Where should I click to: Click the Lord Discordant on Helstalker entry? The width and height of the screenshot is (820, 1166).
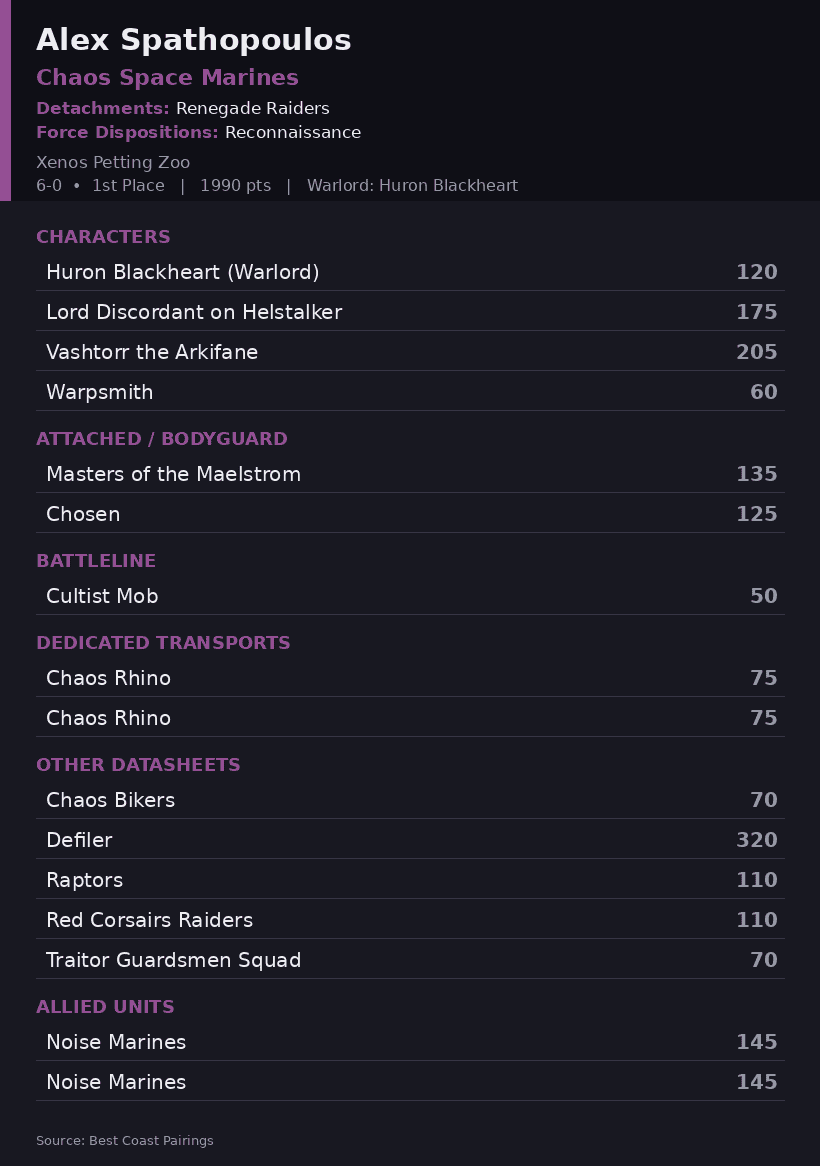pyautogui.click(x=410, y=312)
